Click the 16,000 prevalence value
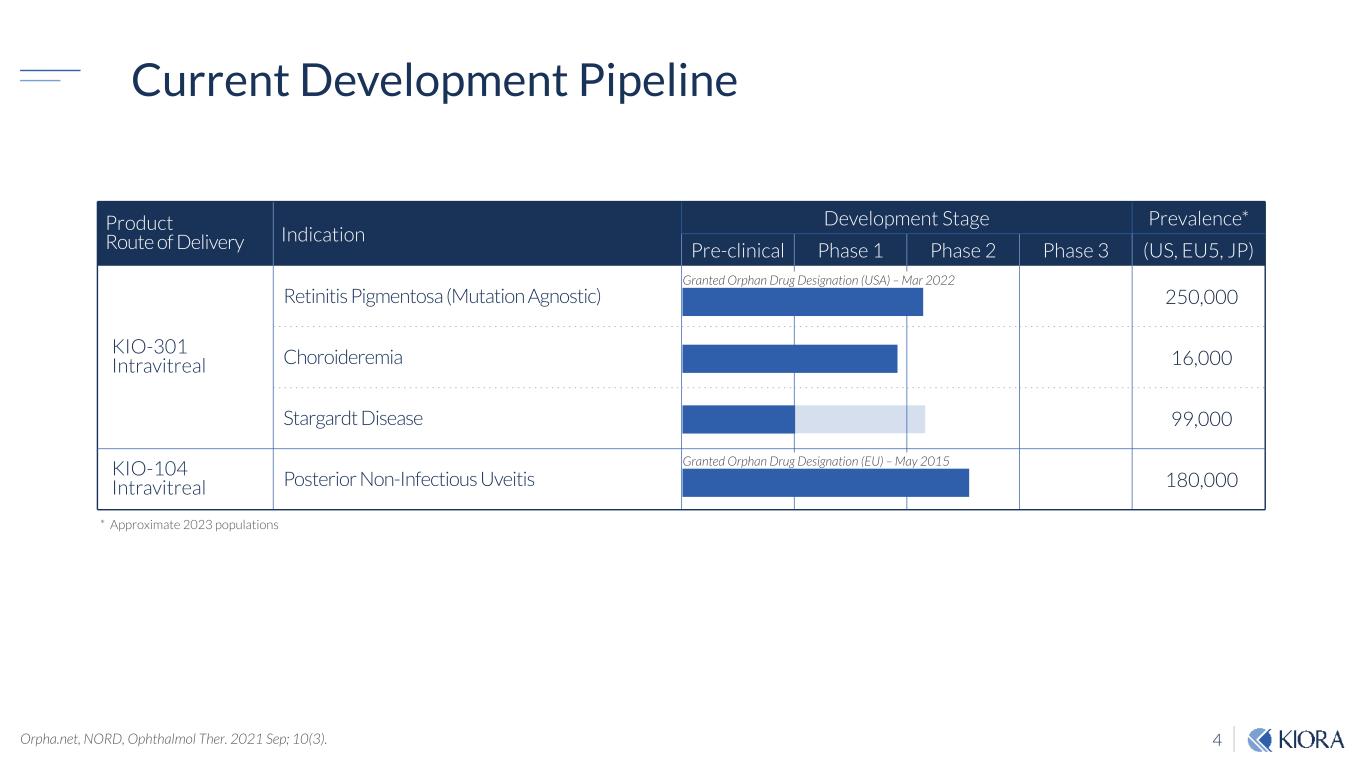1365x768 pixels. [x=1201, y=358]
